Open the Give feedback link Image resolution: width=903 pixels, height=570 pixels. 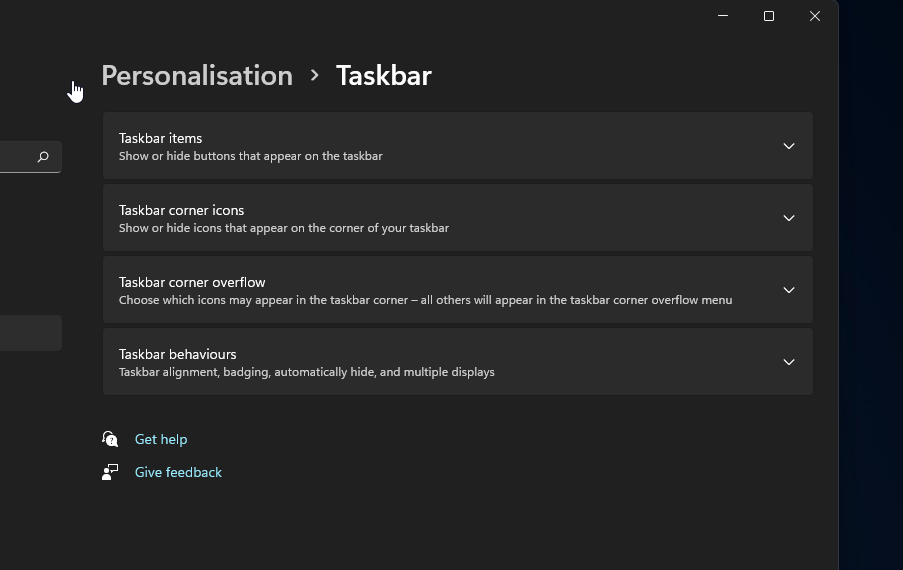pyautogui.click(x=178, y=472)
